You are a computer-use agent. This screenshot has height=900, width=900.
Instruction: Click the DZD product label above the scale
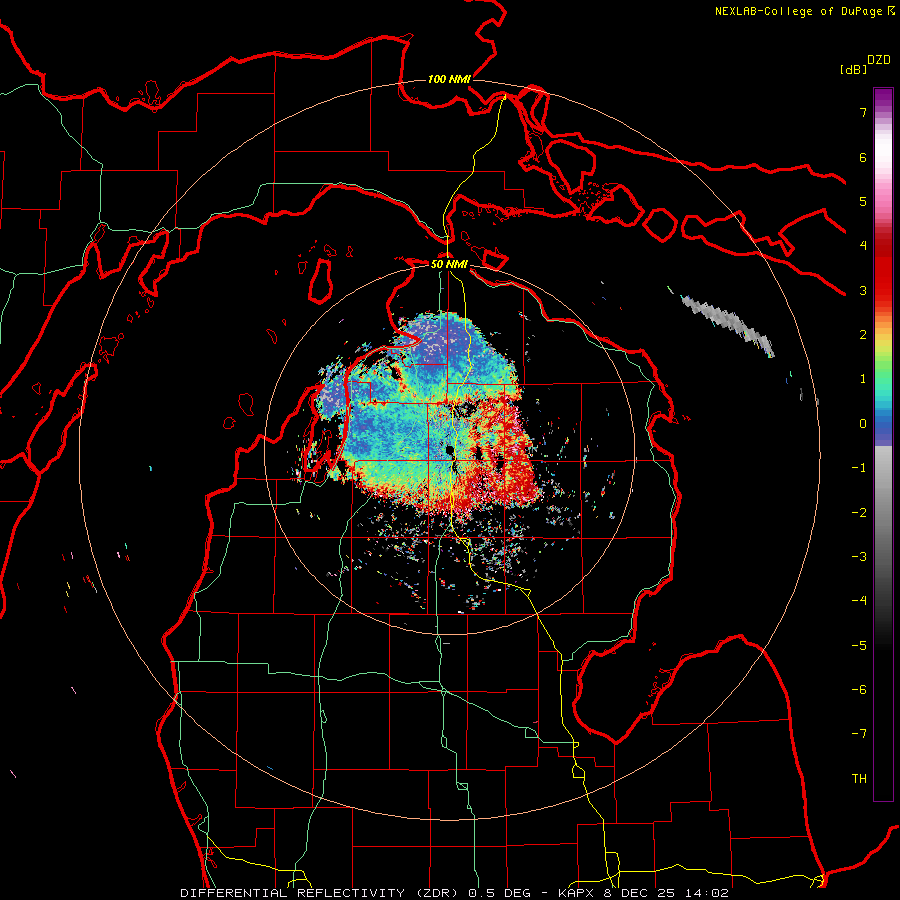pos(879,60)
